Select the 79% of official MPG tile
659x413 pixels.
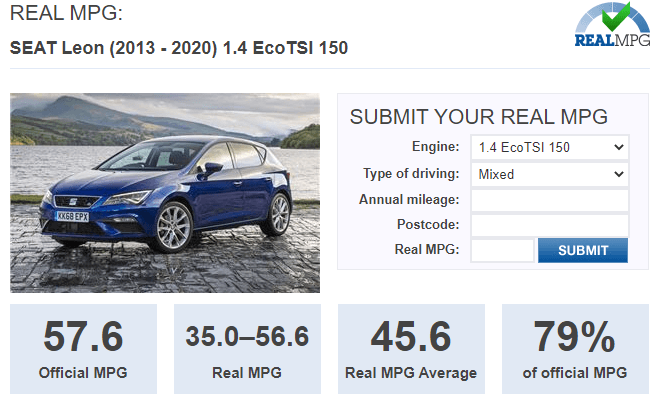pos(575,349)
